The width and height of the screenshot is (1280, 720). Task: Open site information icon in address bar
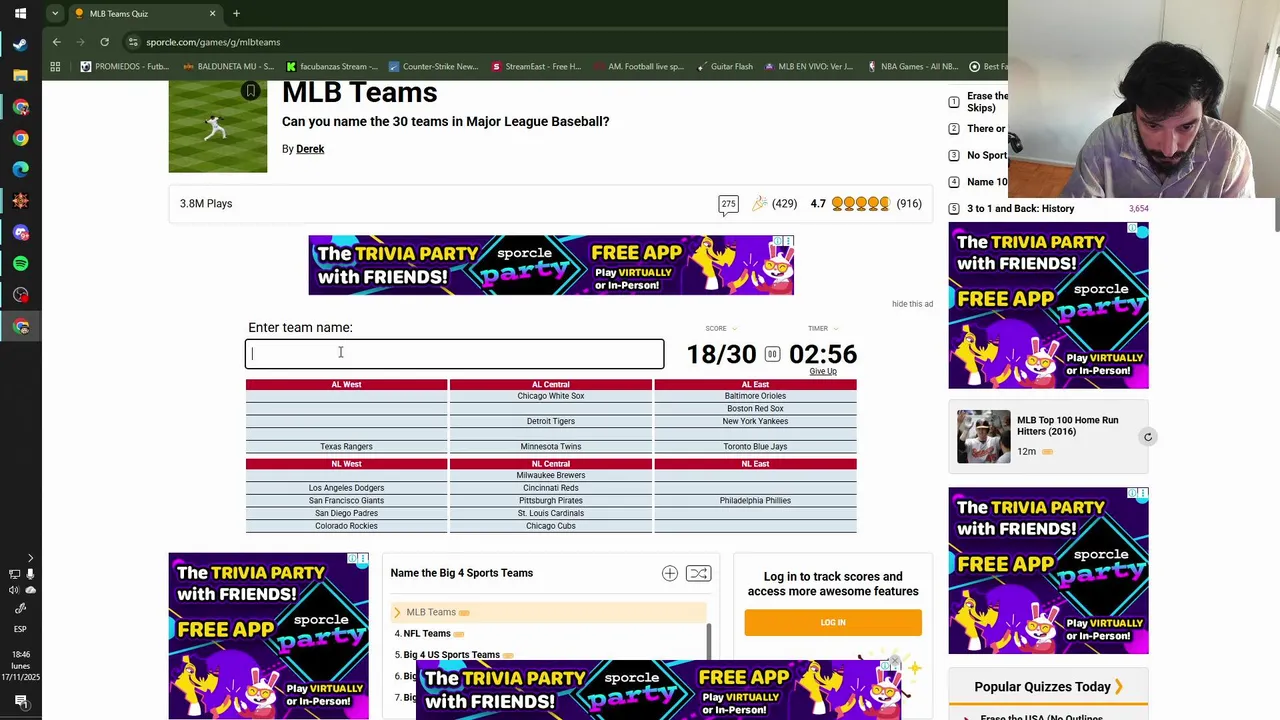(x=132, y=42)
